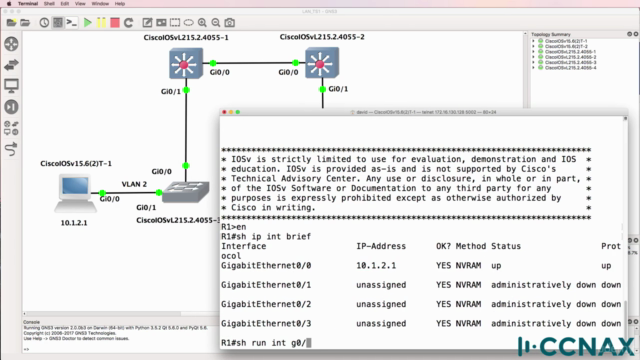Open the Window menu

(100, 4)
